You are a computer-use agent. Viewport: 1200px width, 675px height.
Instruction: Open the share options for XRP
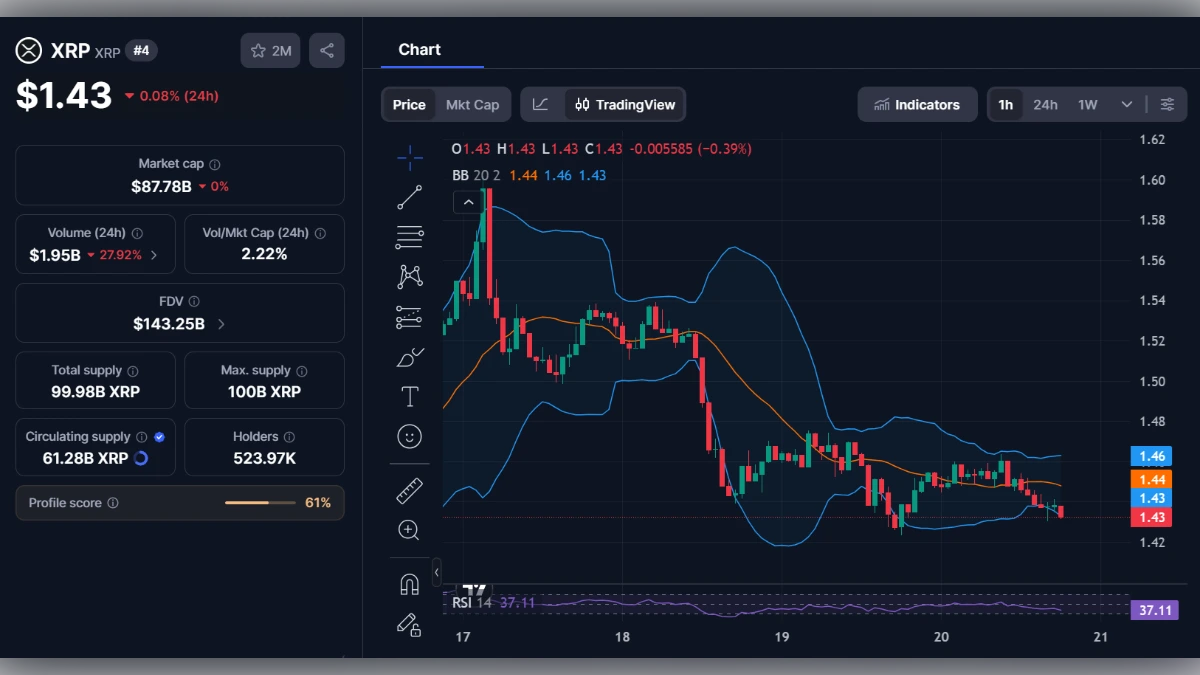[327, 50]
